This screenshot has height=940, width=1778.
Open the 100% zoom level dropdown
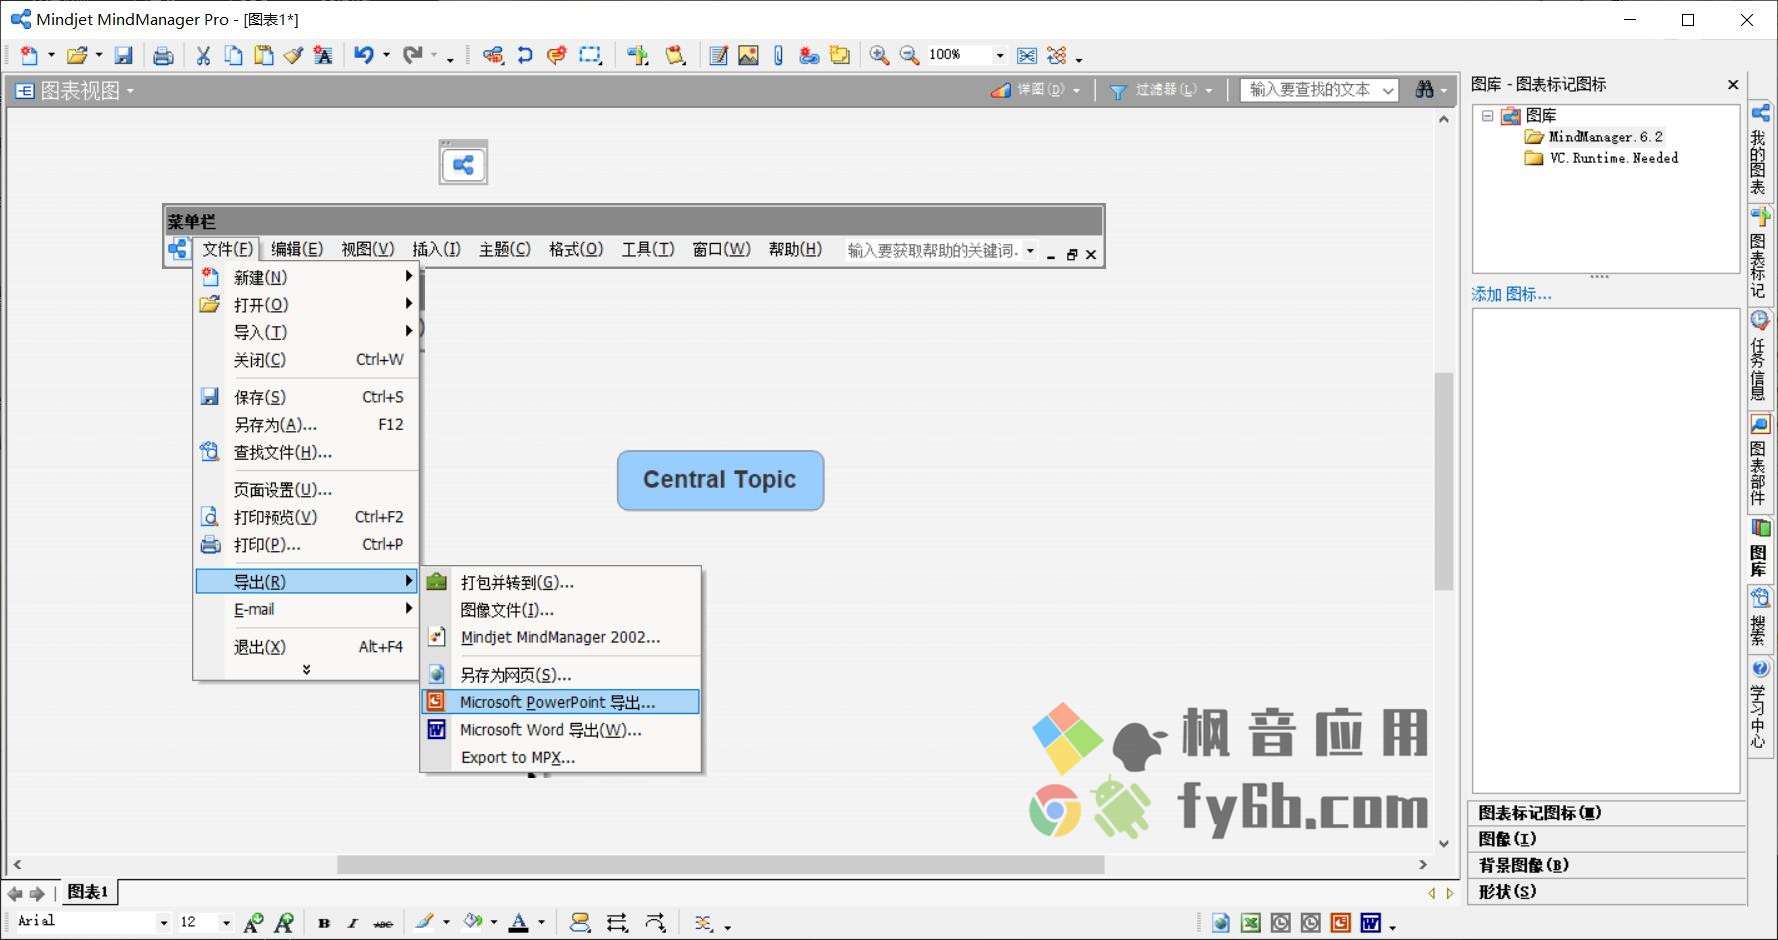click(999, 55)
